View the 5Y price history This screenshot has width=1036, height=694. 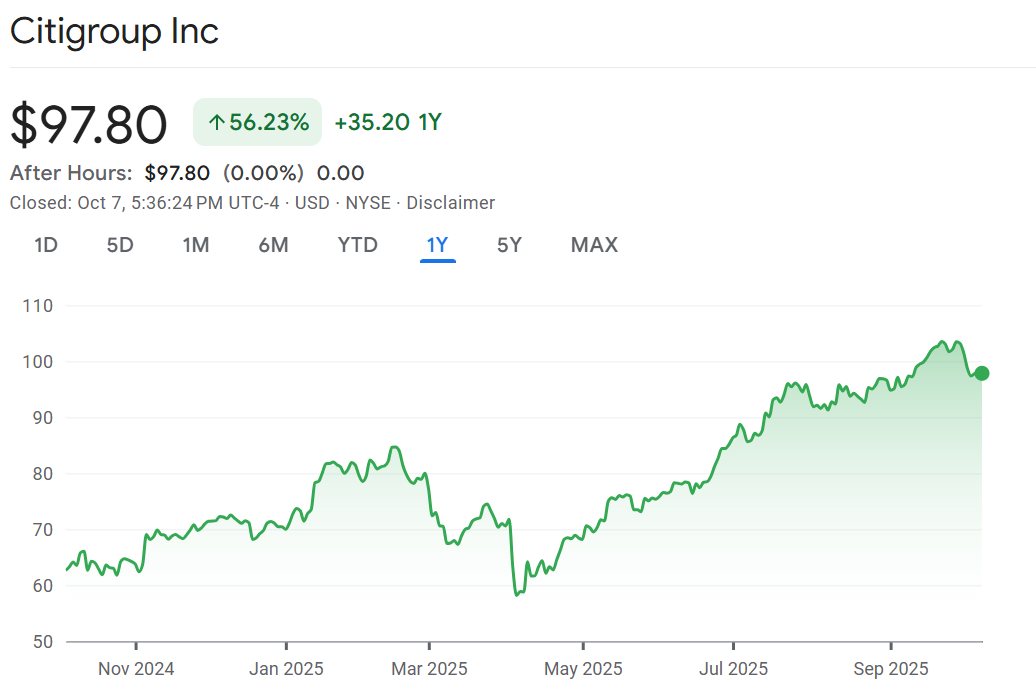(509, 245)
